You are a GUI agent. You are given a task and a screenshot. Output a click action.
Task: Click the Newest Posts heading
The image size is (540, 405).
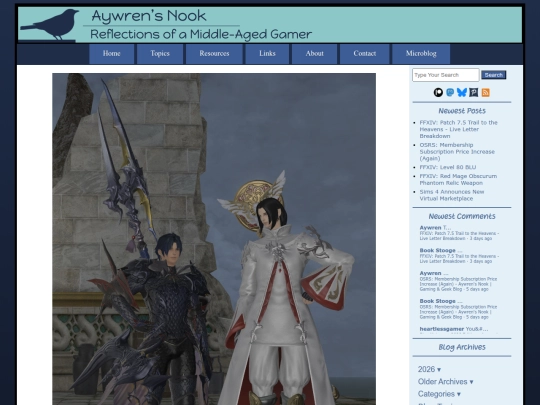(x=462, y=111)
